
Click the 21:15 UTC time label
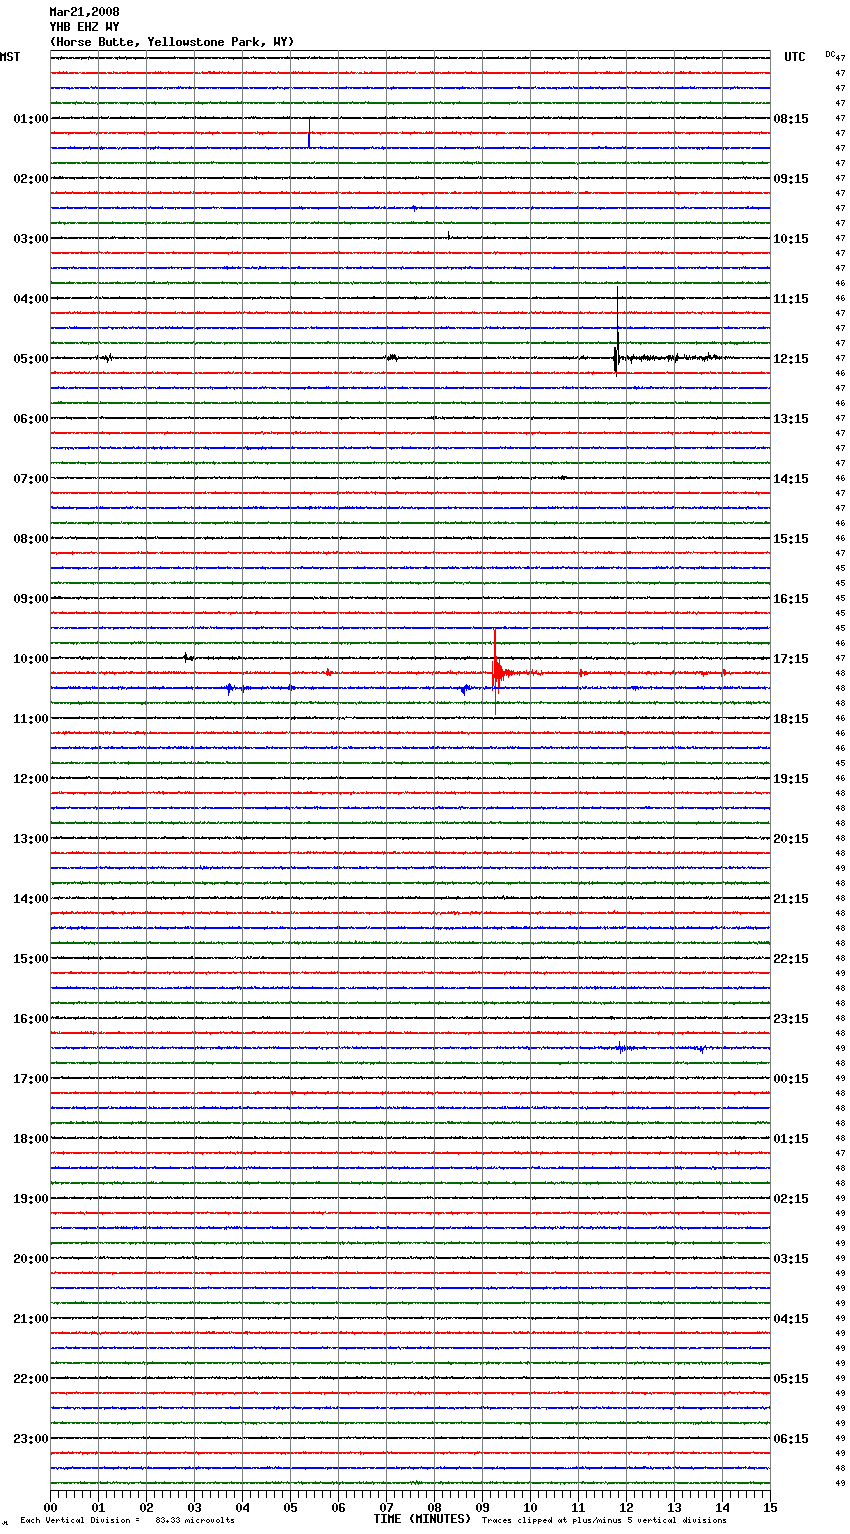(x=791, y=899)
